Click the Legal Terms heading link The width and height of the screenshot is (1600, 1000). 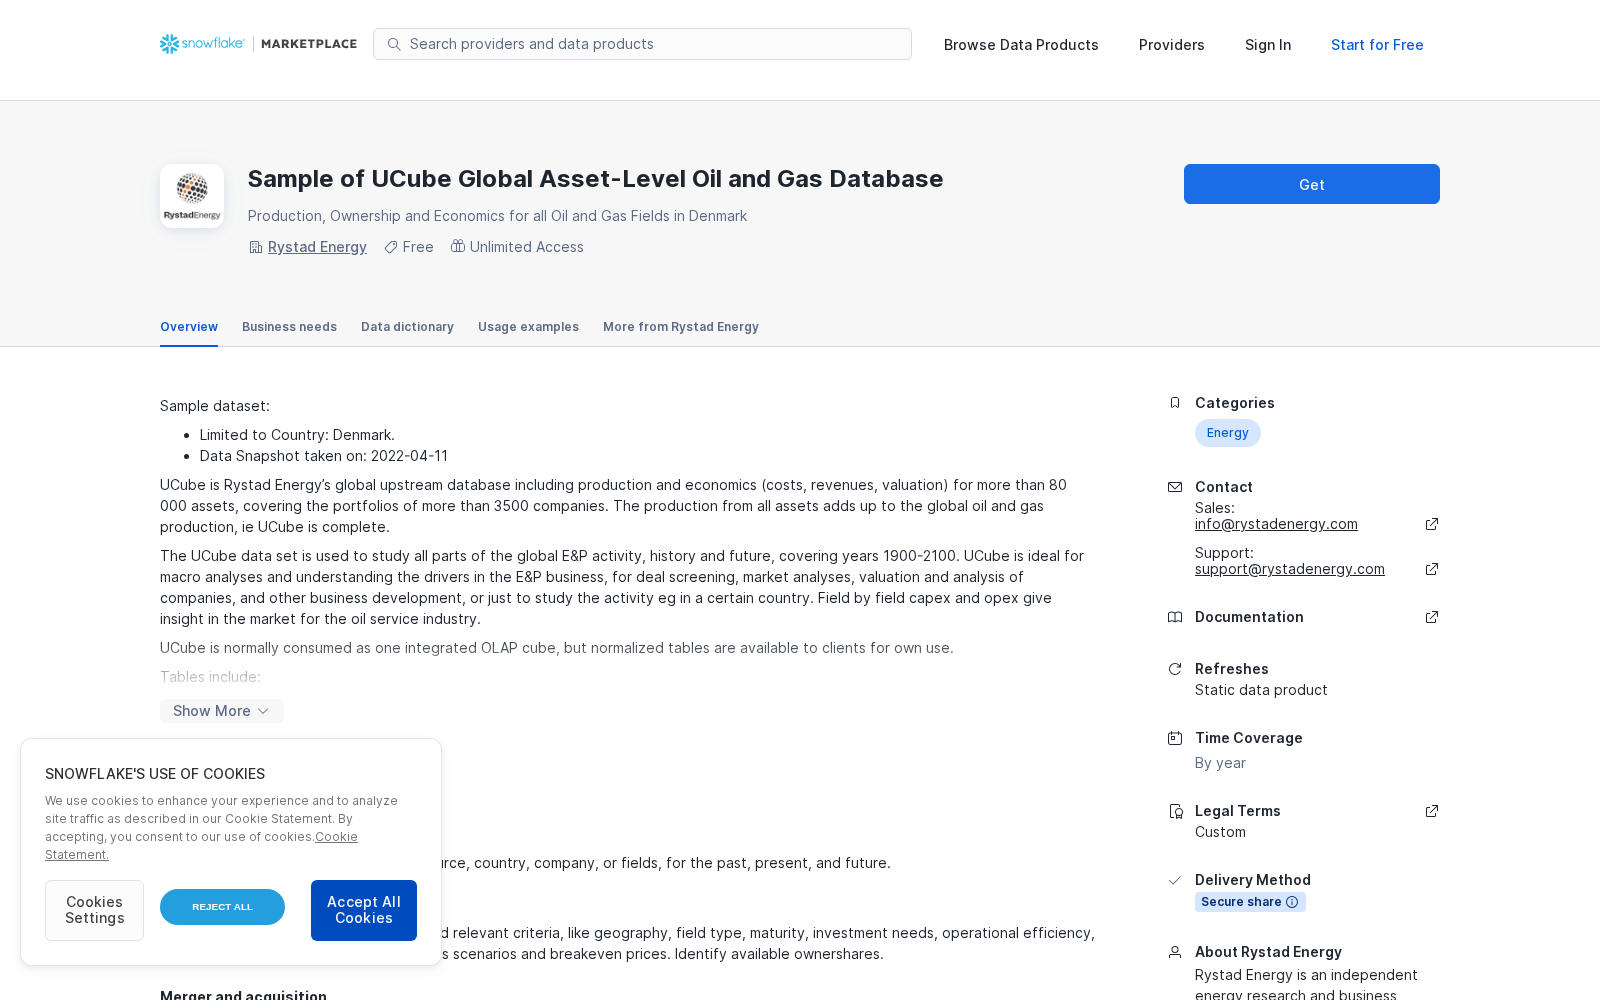[1238, 811]
